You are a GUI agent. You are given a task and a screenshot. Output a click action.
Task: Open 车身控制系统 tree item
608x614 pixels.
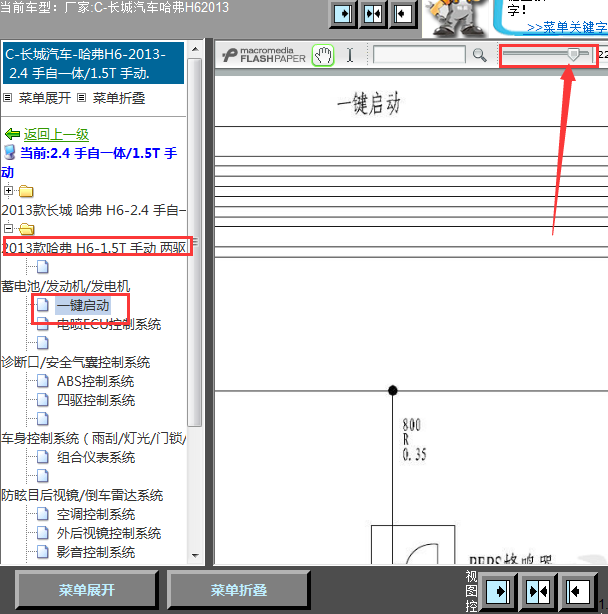tap(93, 438)
